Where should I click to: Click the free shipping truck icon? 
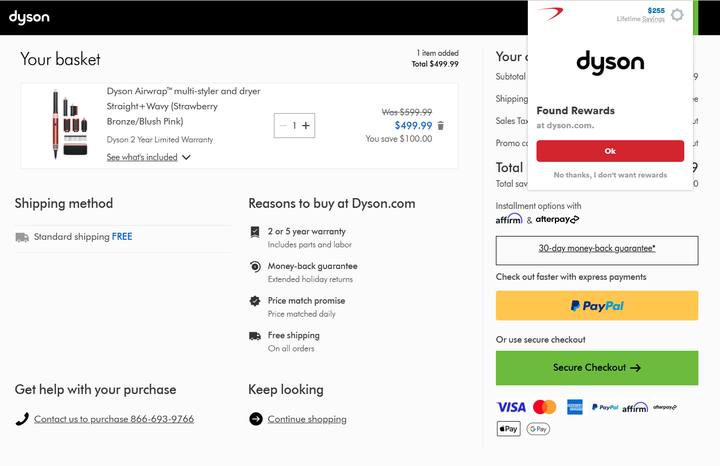[255, 336]
